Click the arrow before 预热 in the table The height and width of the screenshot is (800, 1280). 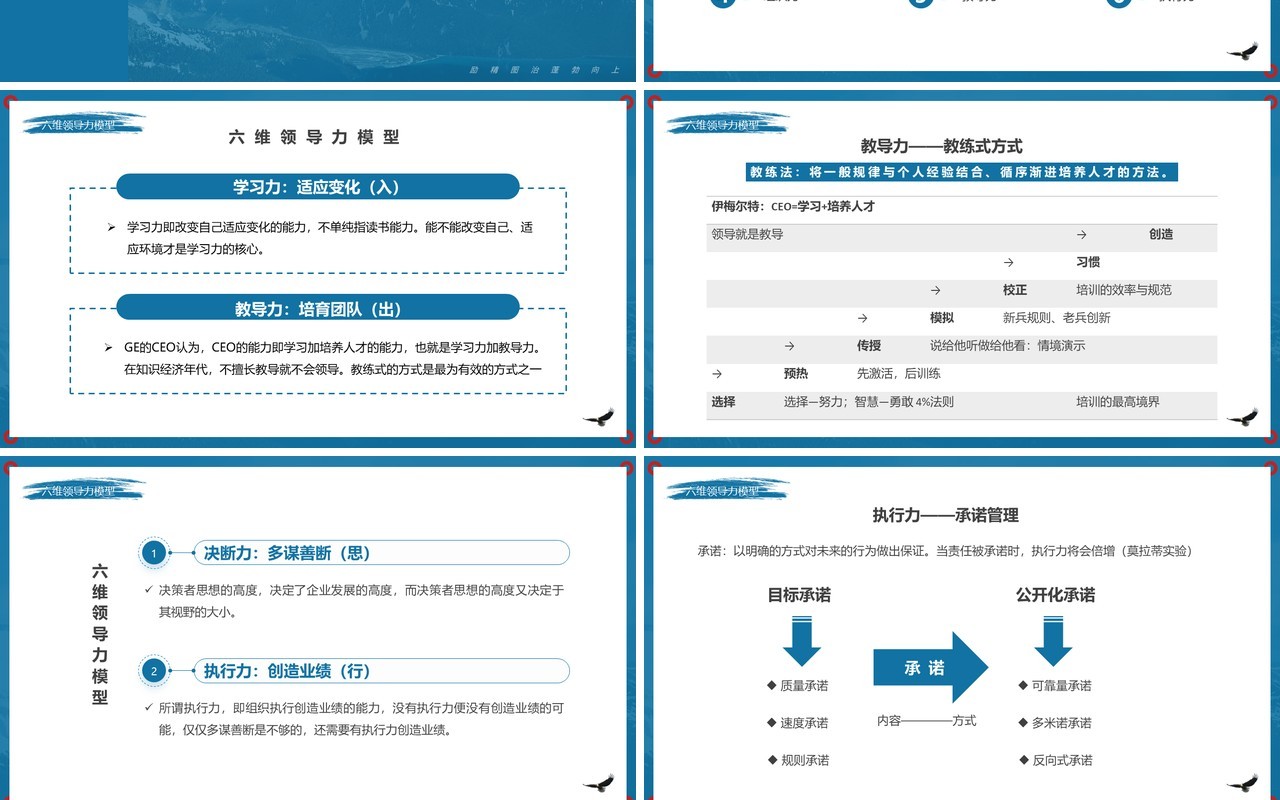(717, 374)
